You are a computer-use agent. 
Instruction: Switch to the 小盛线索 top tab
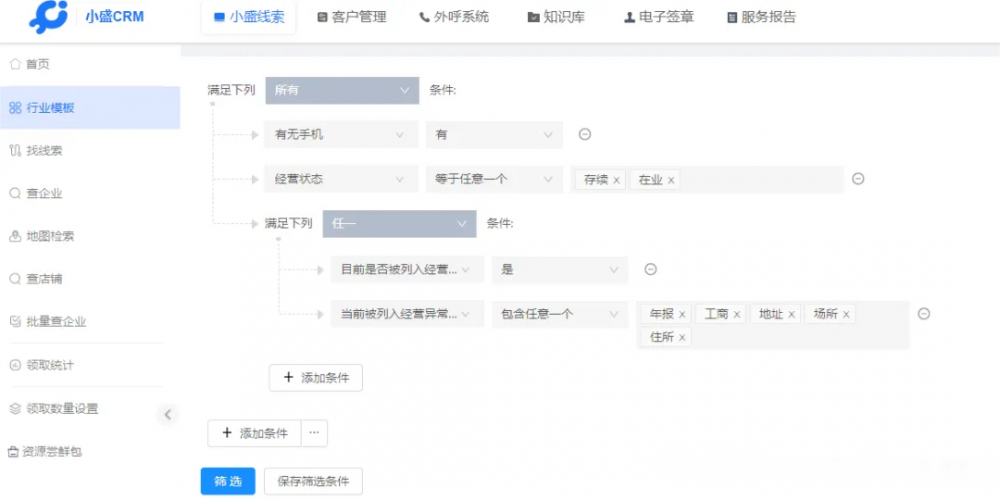[249, 17]
